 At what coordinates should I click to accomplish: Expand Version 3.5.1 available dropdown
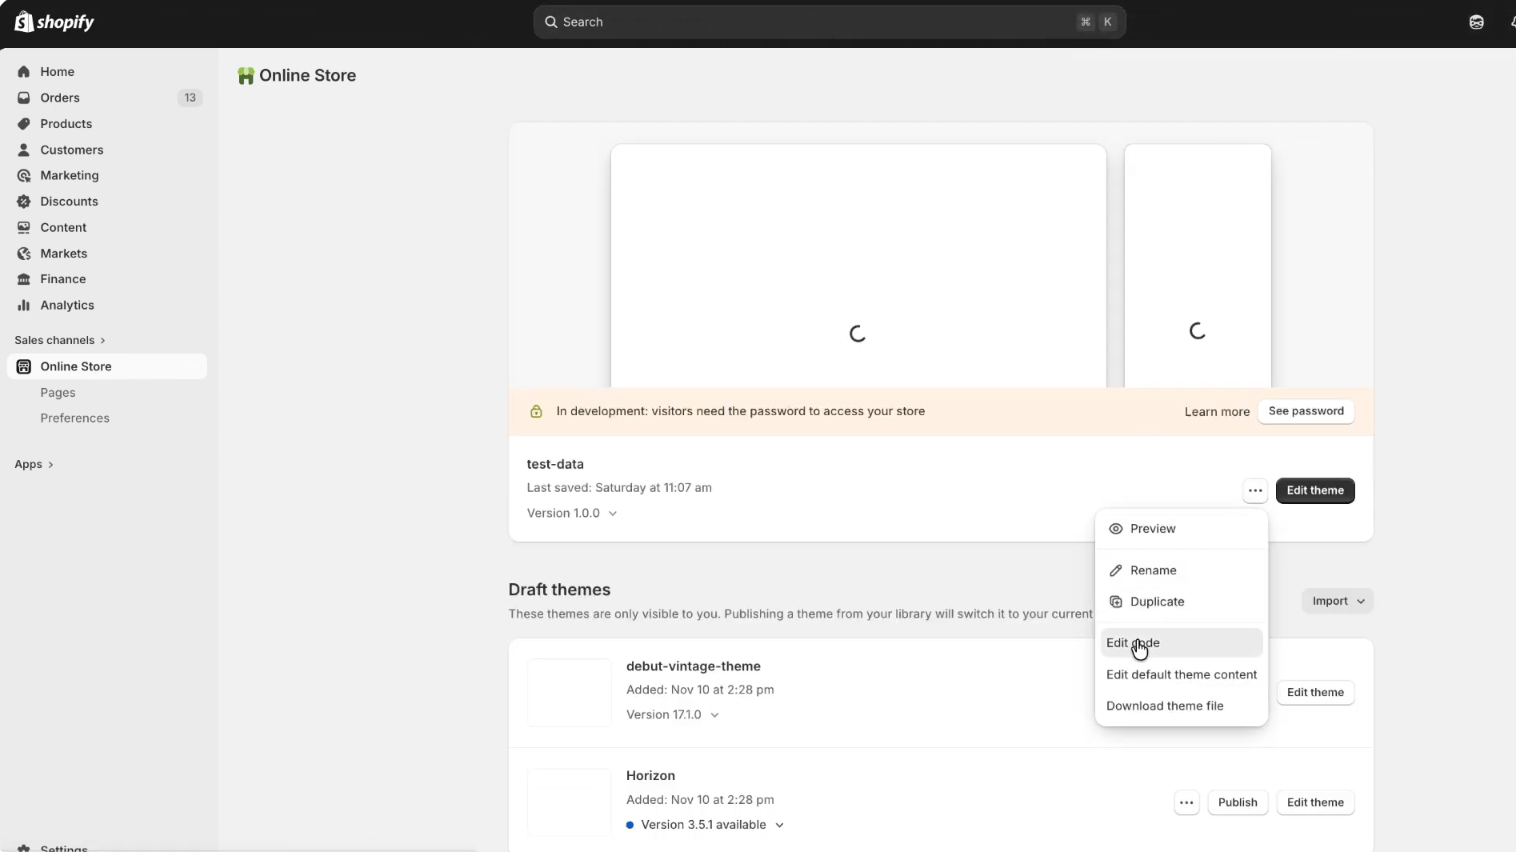[x=705, y=825]
